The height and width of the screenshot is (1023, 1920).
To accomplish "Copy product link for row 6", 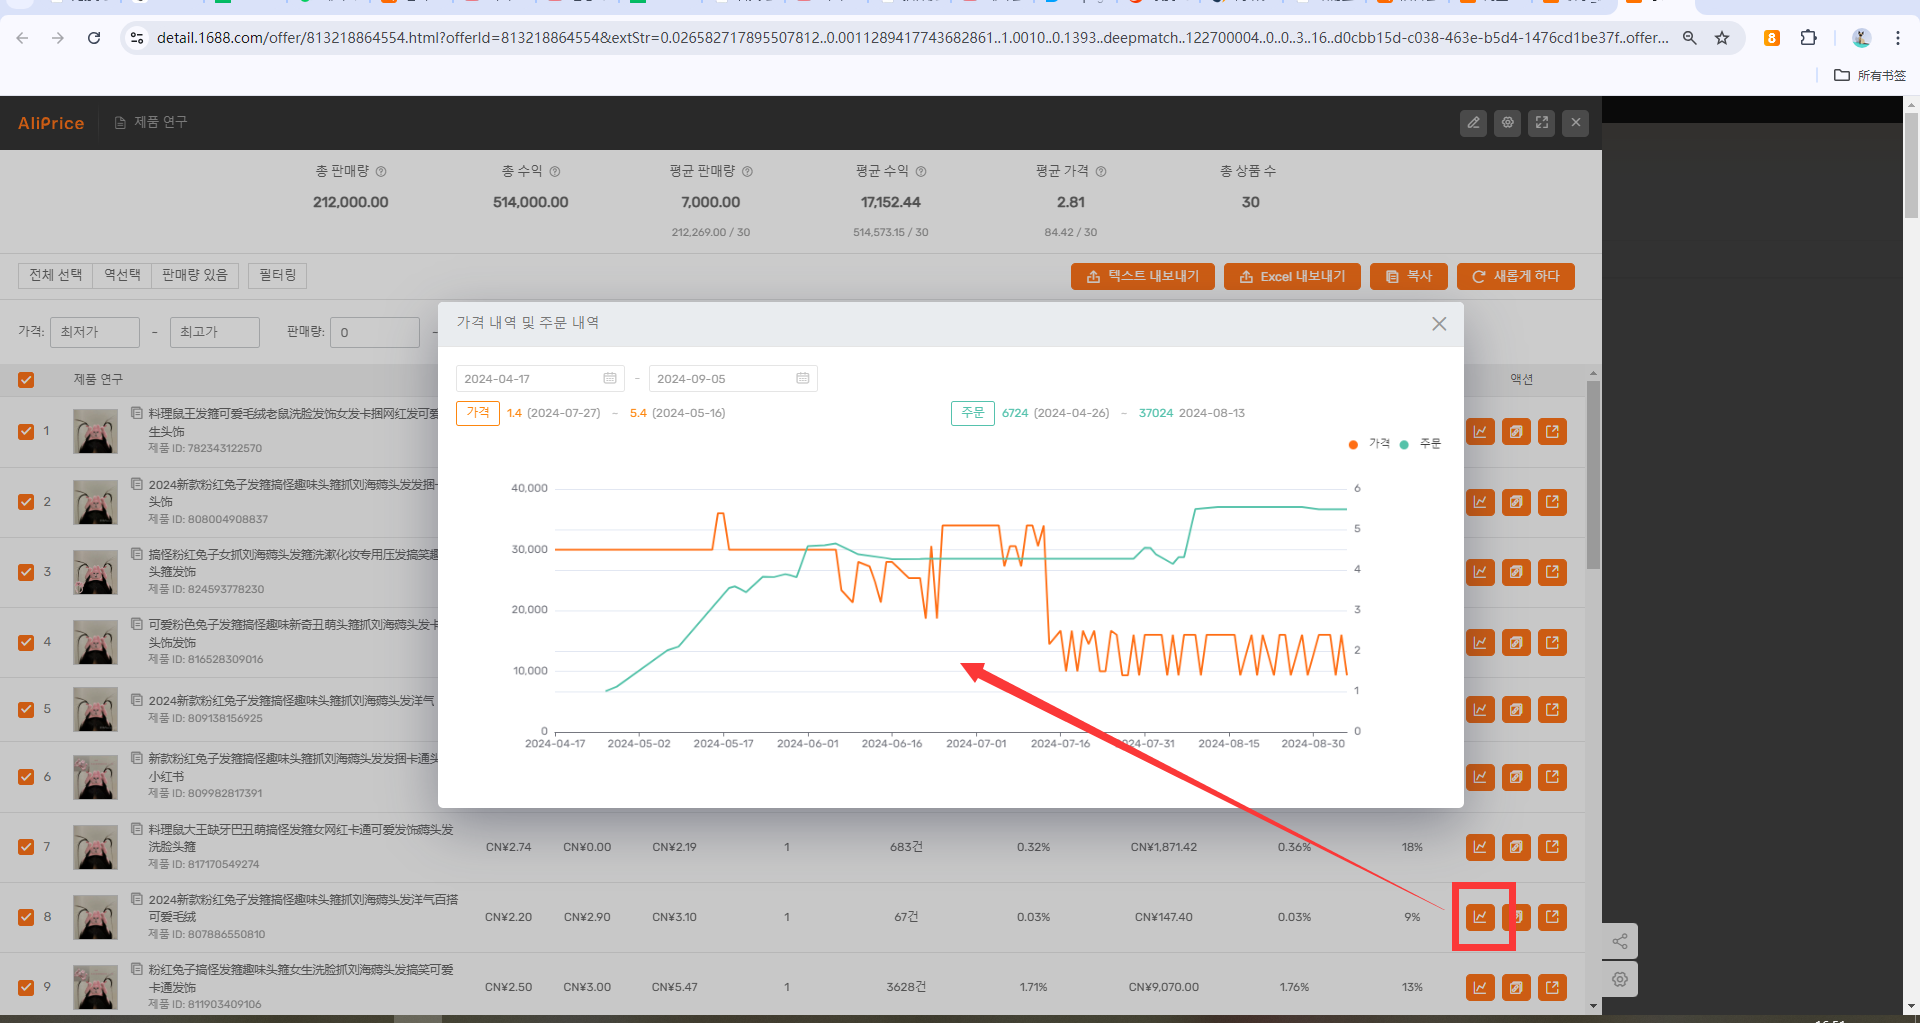I will pos(1516,777).
